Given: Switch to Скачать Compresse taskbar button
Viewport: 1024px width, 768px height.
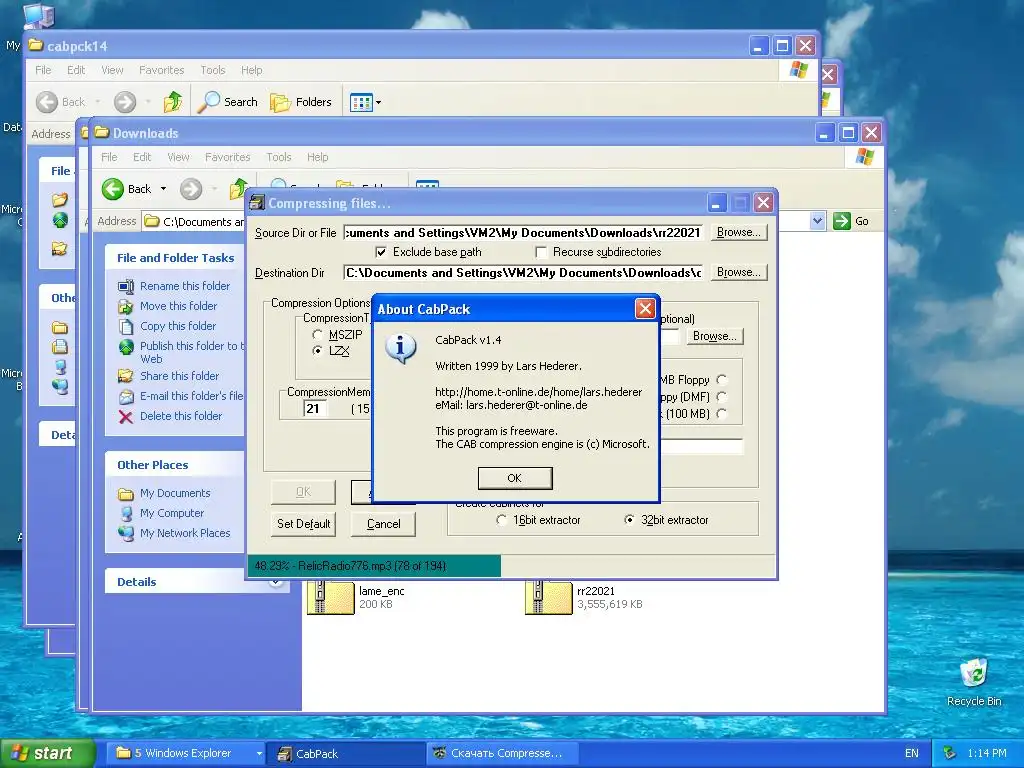Looking at the screenshot, I should point(503,754).
